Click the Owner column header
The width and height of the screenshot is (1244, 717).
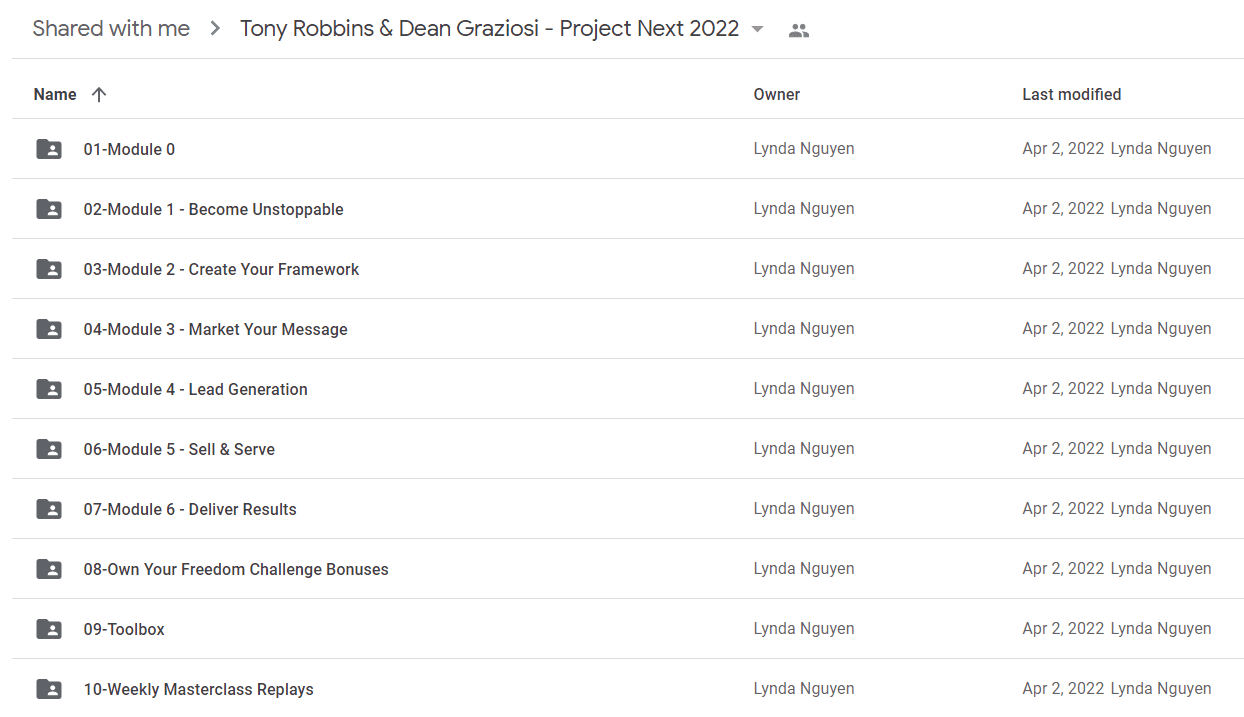[x=777, y=94]
